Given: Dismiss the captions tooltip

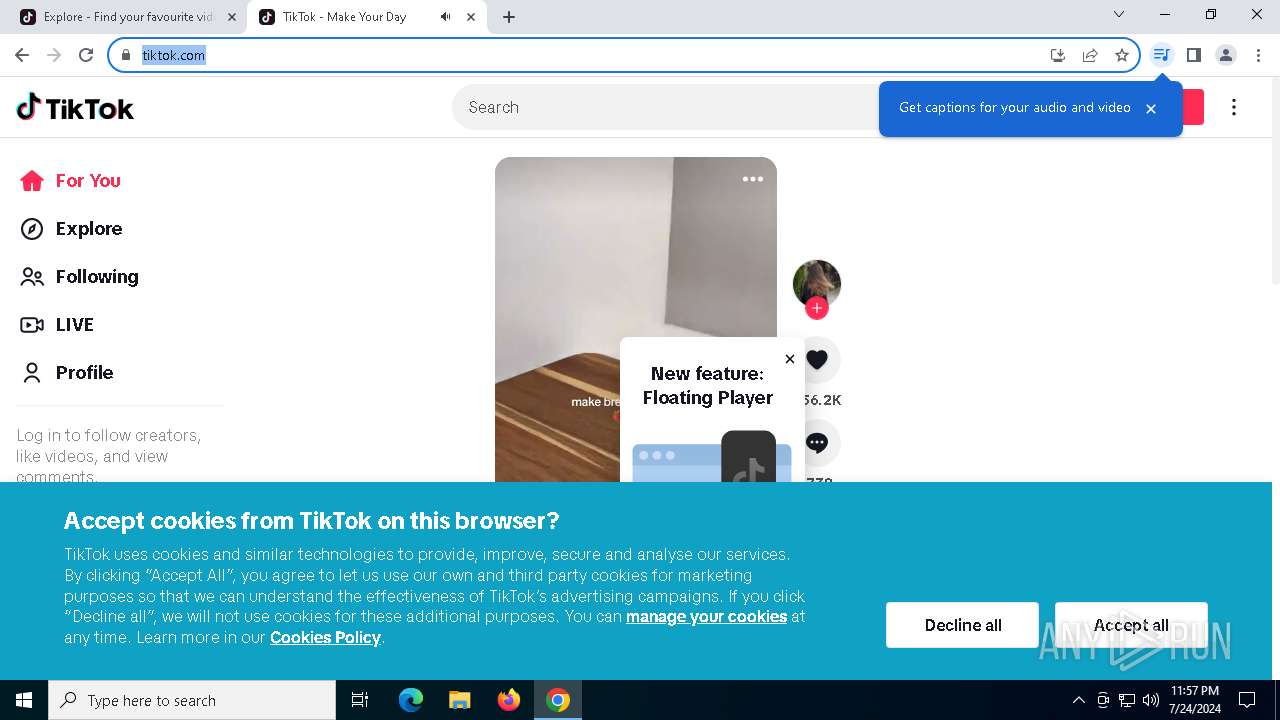Looking at the screenshot, I should click(1151, 109).
